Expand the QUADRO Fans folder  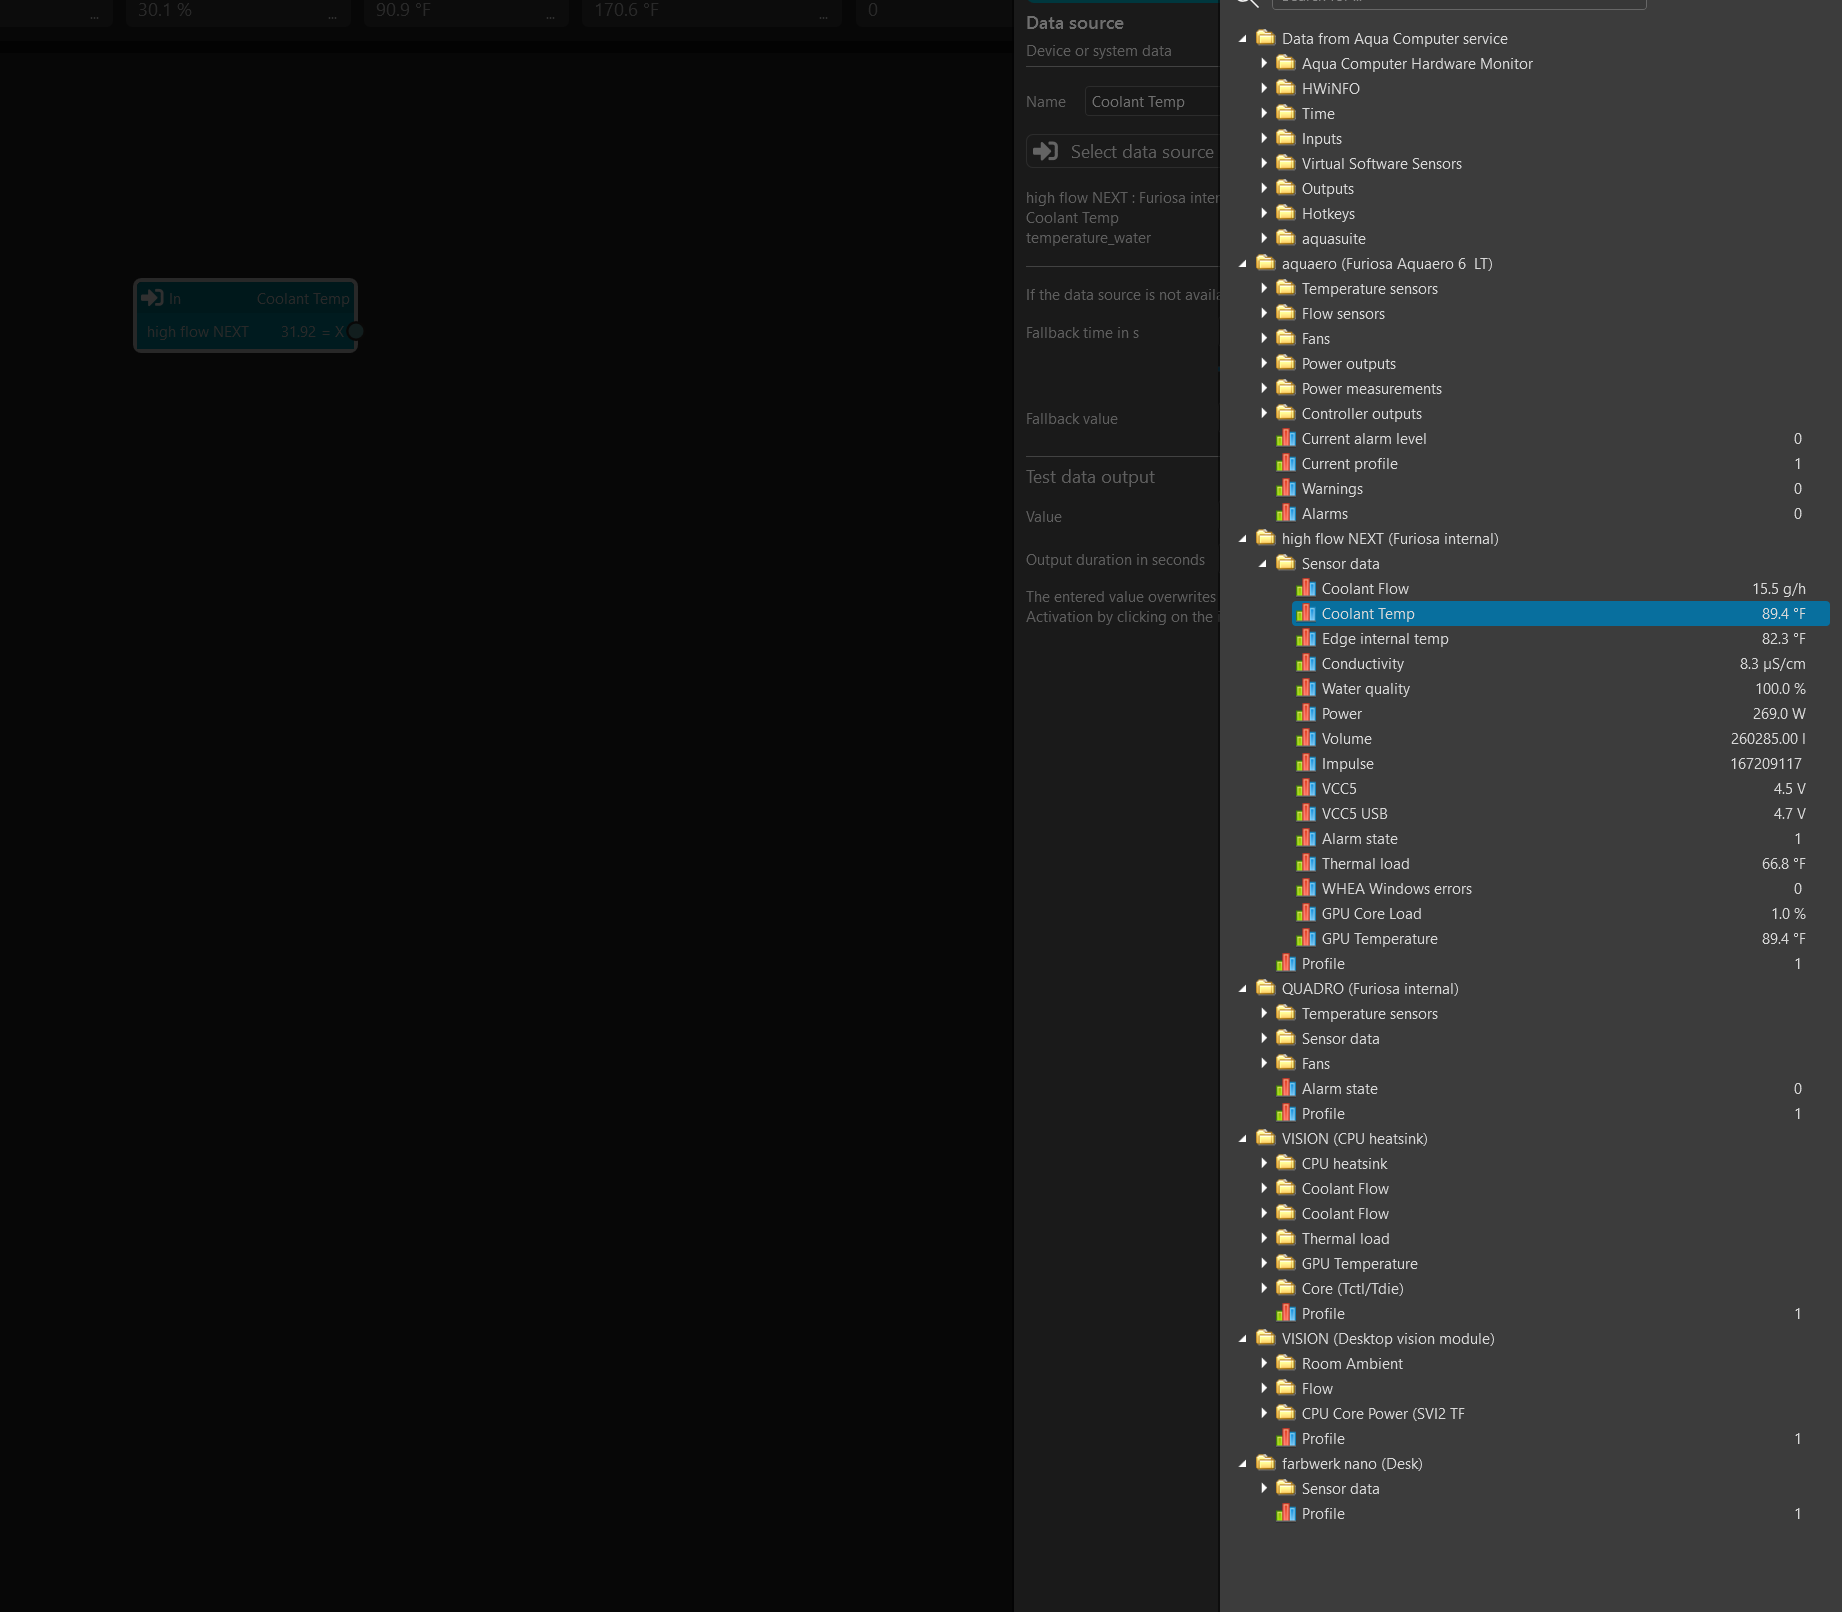tap(1264, 1063)
